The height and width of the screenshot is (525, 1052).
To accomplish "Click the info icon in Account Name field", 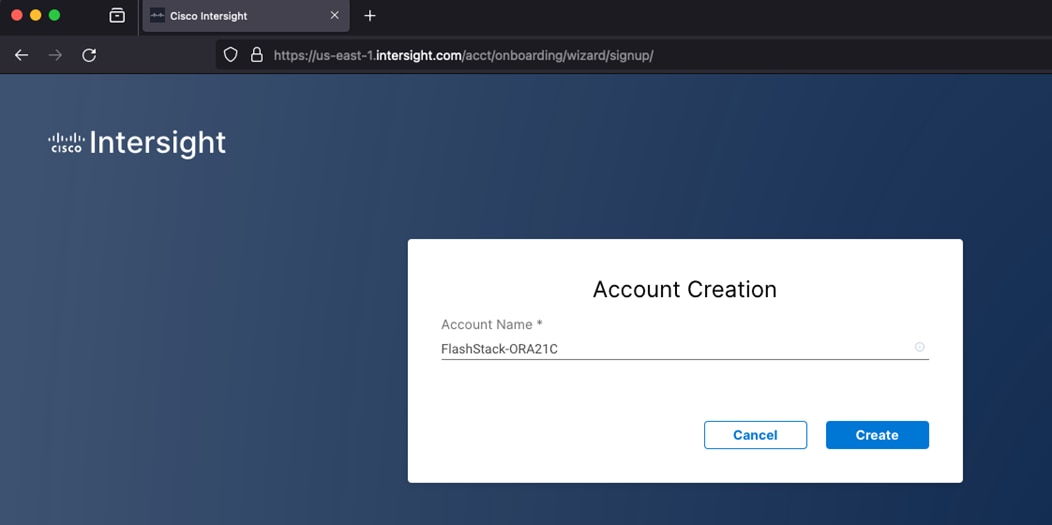I will (919, 347).
